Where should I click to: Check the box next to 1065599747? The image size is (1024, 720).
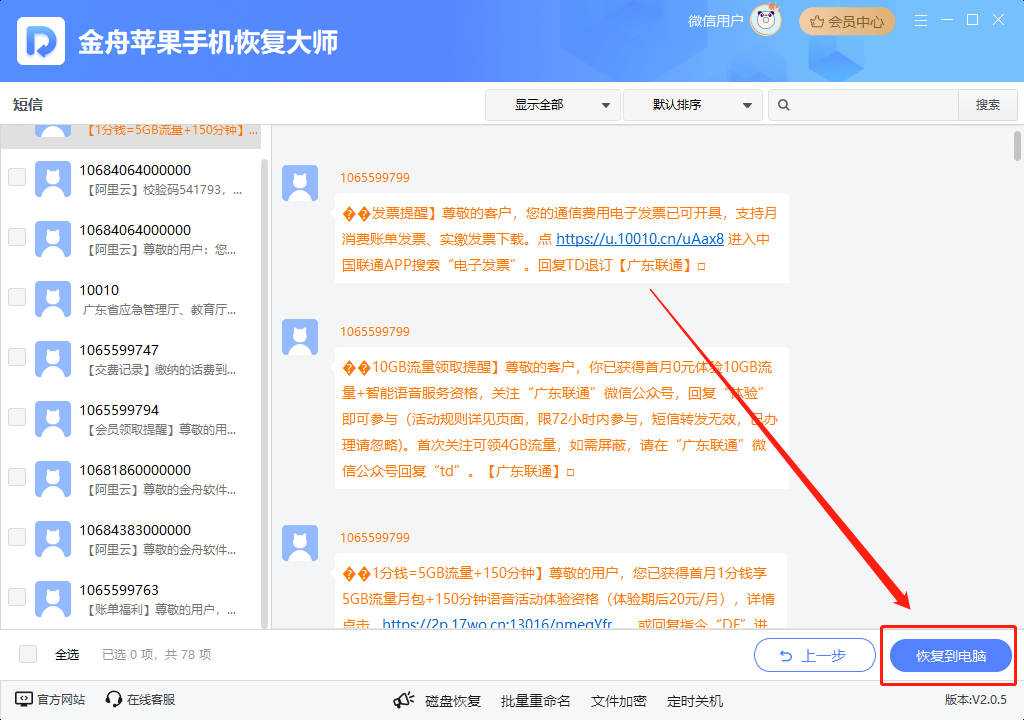[x=17, y=357]
